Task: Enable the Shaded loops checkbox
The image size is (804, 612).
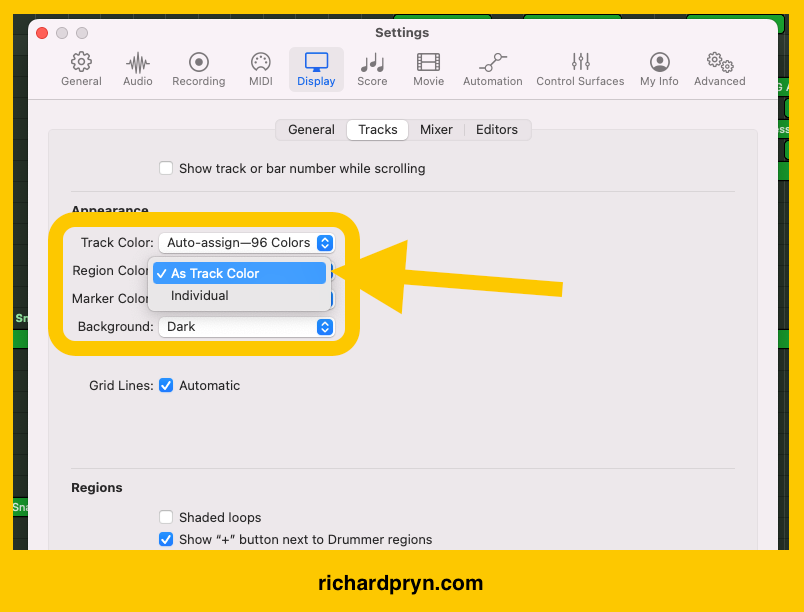Action: click(166, 517)
